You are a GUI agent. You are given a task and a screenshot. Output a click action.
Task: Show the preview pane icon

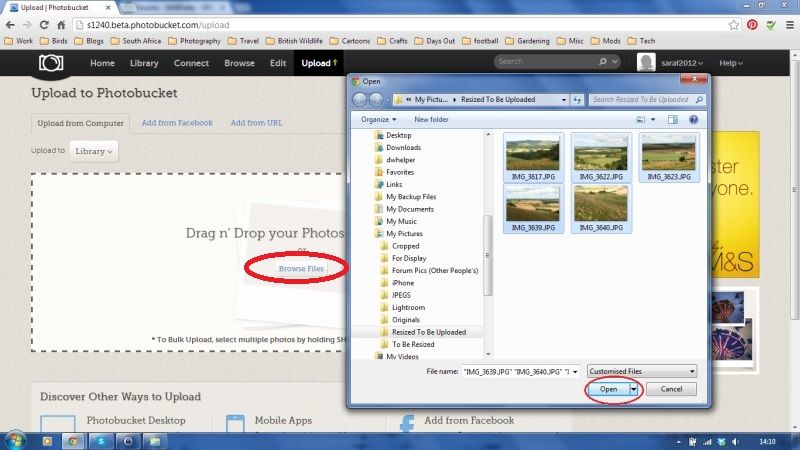pyautogui.click(x=672, y=119)
